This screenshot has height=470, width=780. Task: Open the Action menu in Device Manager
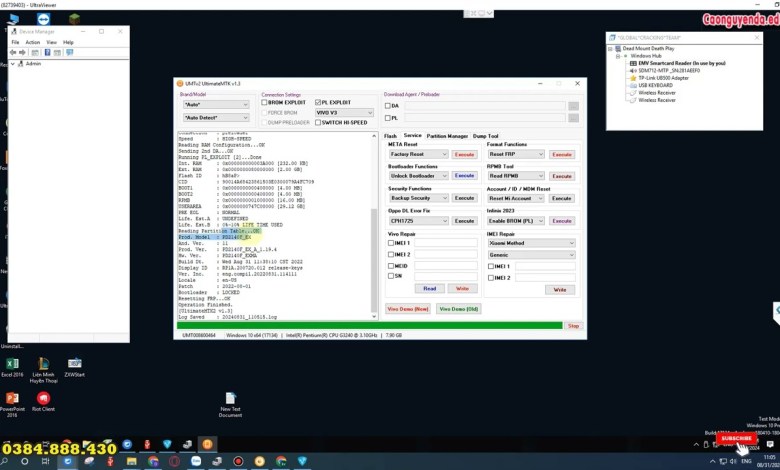click(32, 42)
